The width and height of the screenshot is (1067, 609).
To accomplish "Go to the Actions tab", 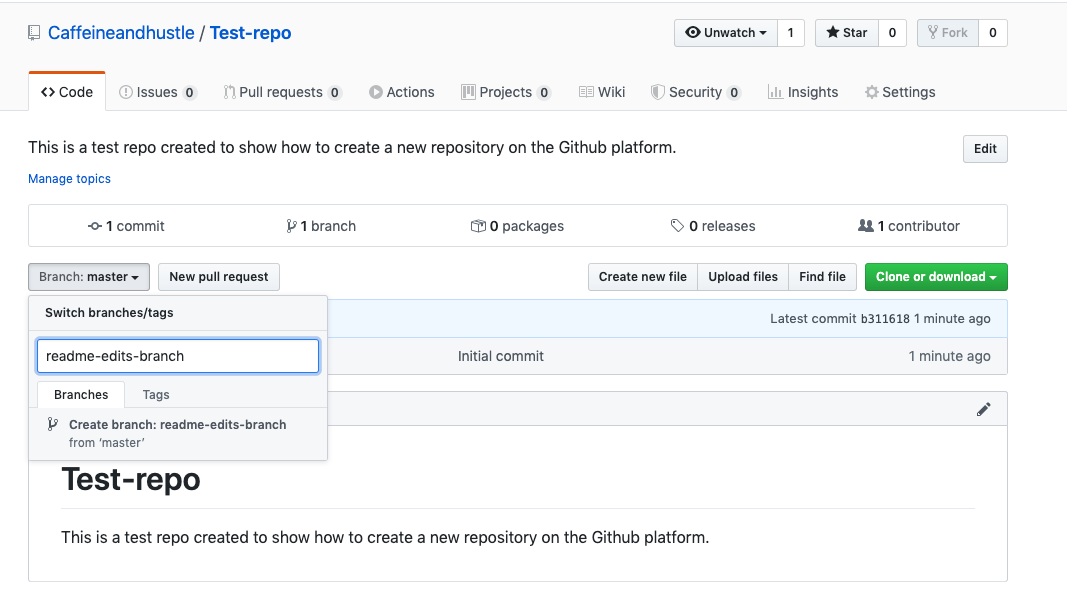I will click(x=401, y=92).
